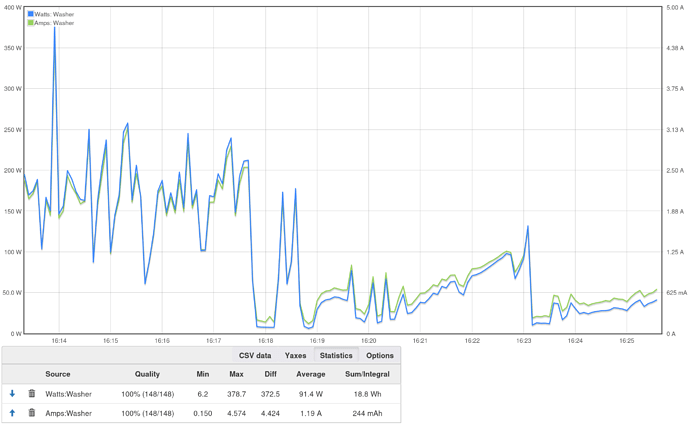Click the Min column header
690x431 pixels.
point(202,374)
